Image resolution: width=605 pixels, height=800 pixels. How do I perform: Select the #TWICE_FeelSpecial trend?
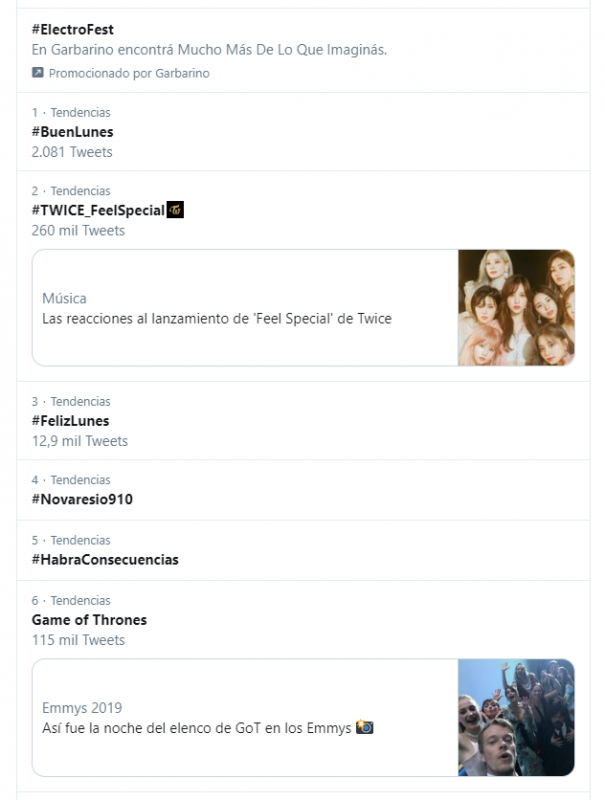point(98,210)
